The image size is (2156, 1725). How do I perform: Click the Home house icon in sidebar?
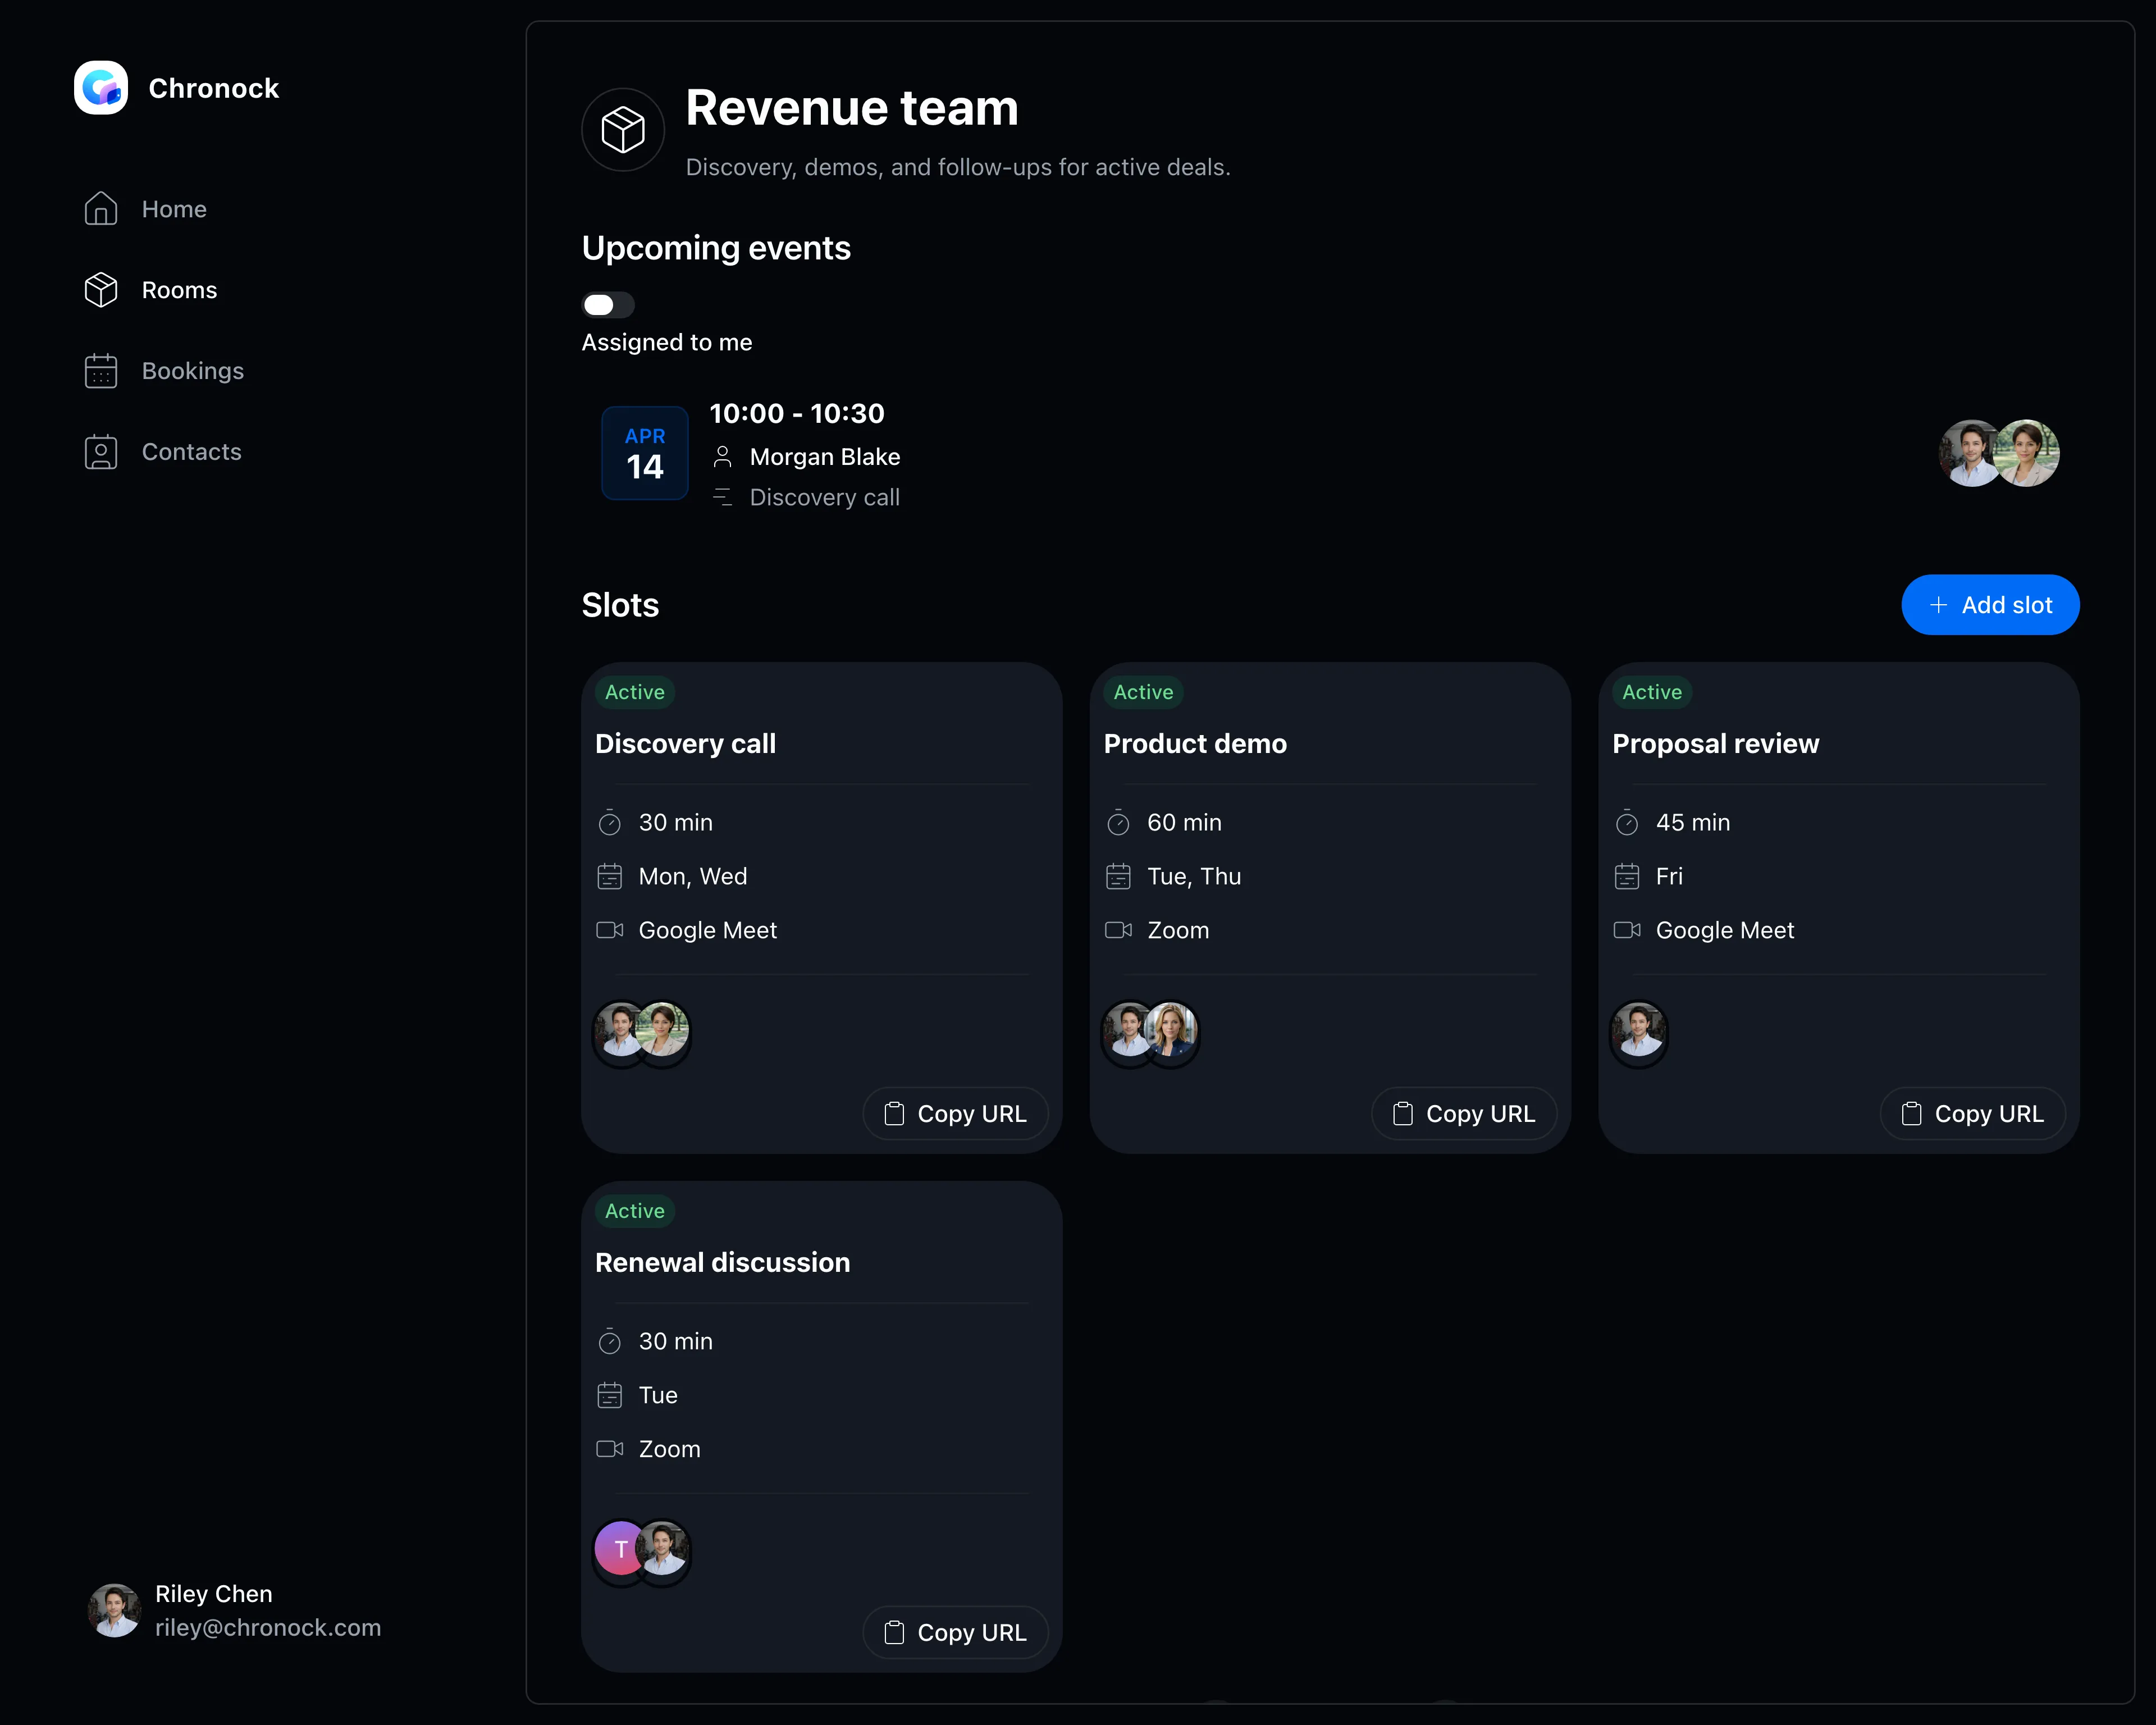pos(101,209)
